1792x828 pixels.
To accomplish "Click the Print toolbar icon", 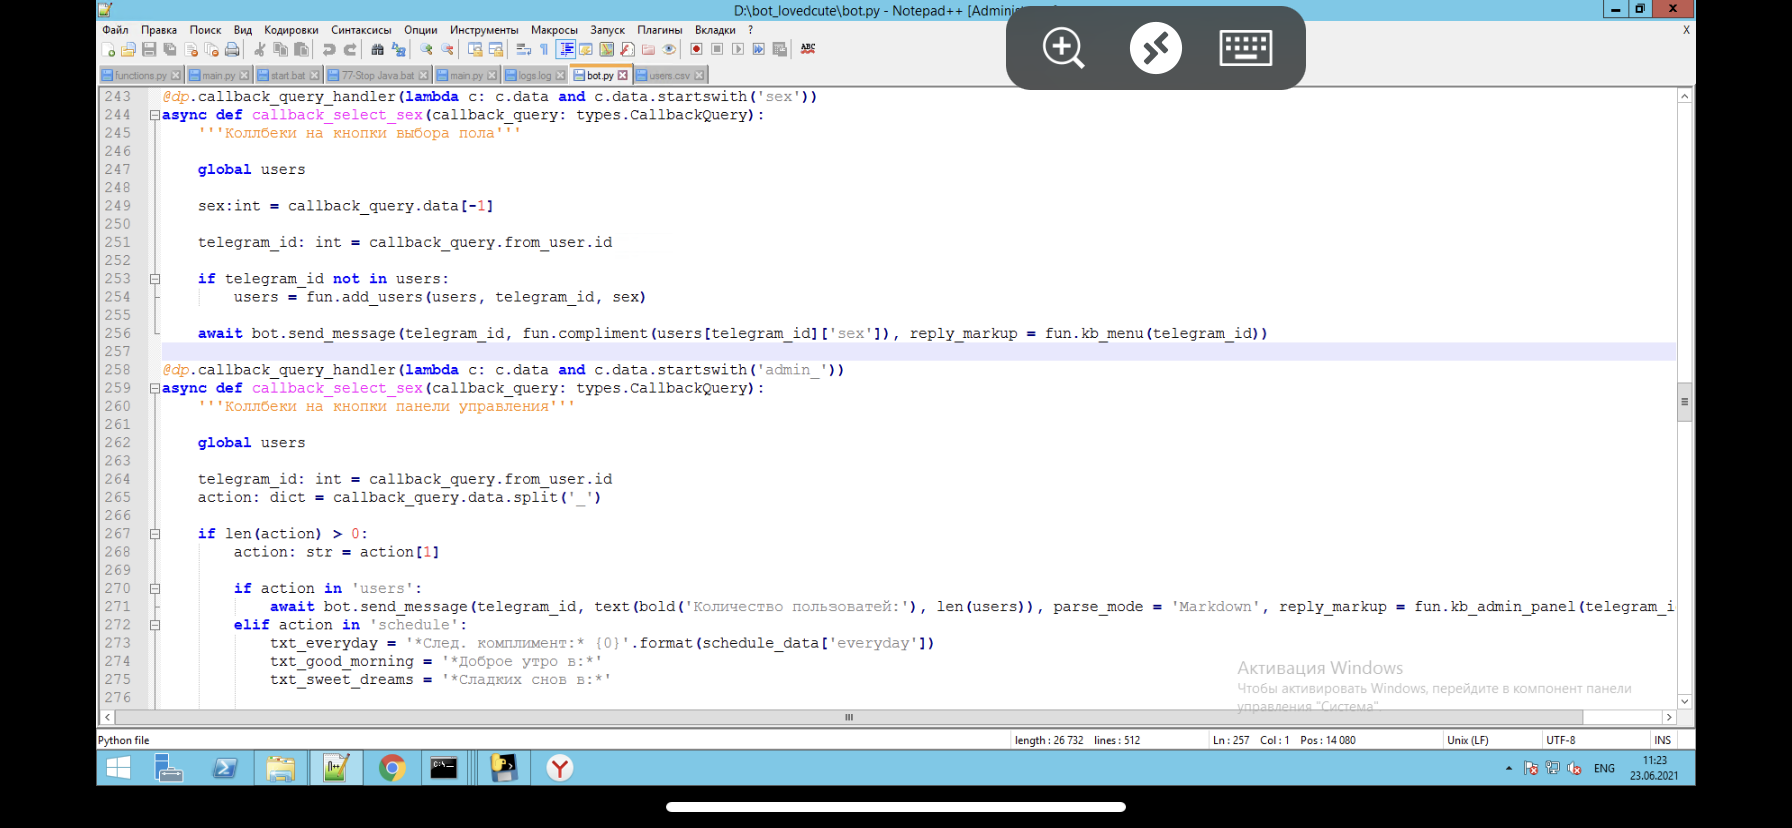I will [x=232, y=49].
